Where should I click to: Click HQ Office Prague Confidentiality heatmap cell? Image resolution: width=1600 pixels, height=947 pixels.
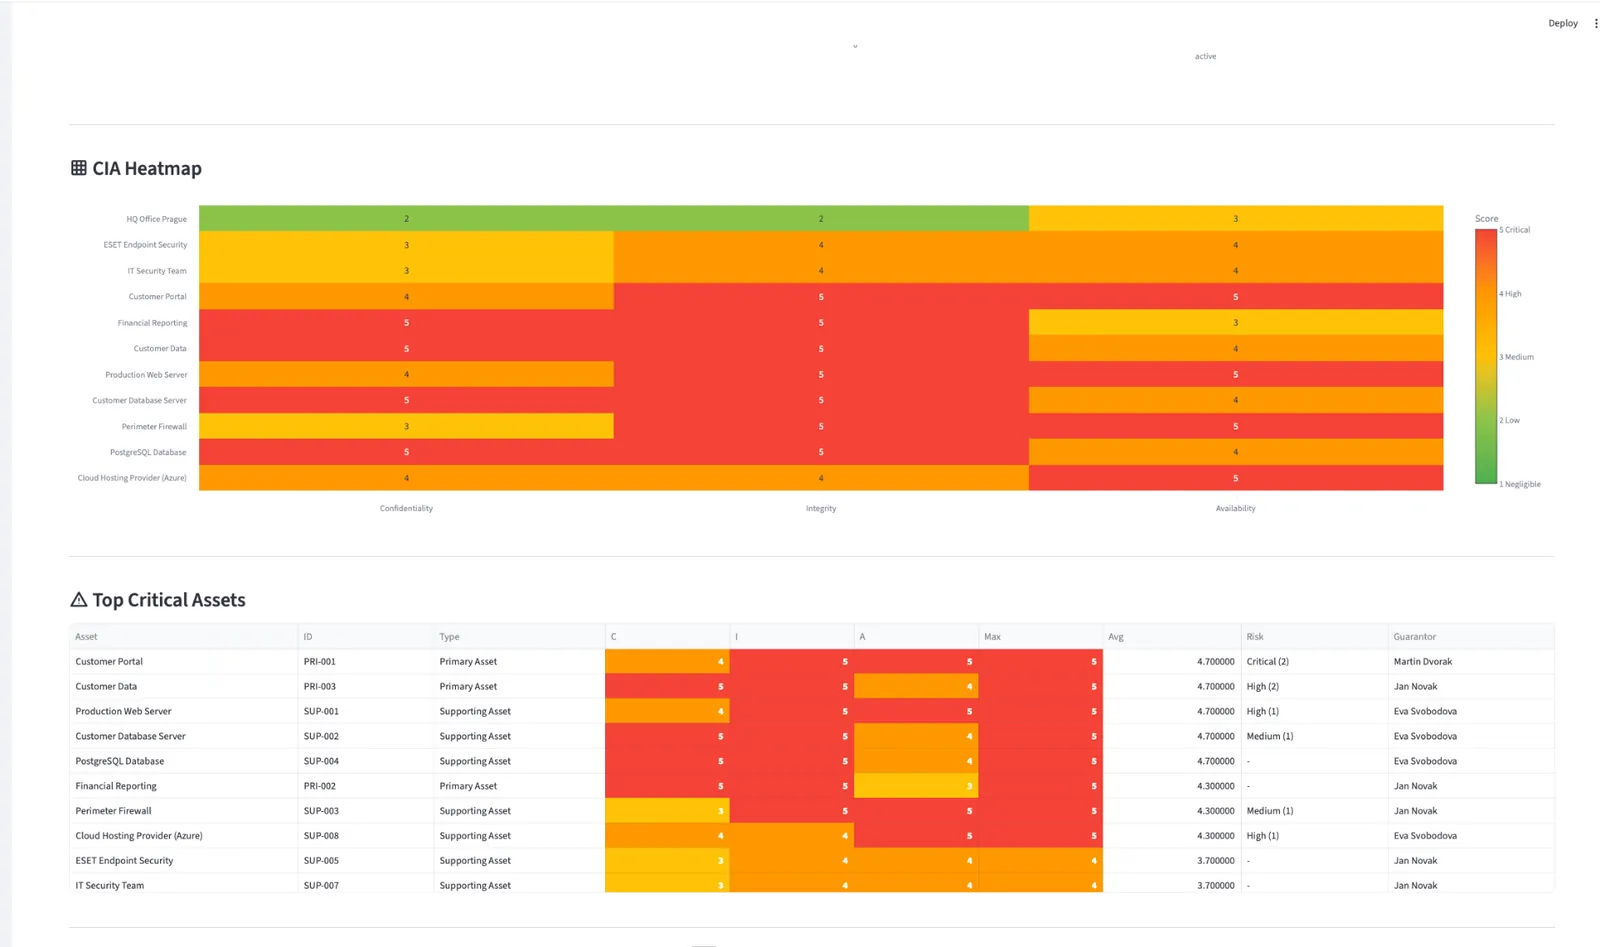click(406, 218)
